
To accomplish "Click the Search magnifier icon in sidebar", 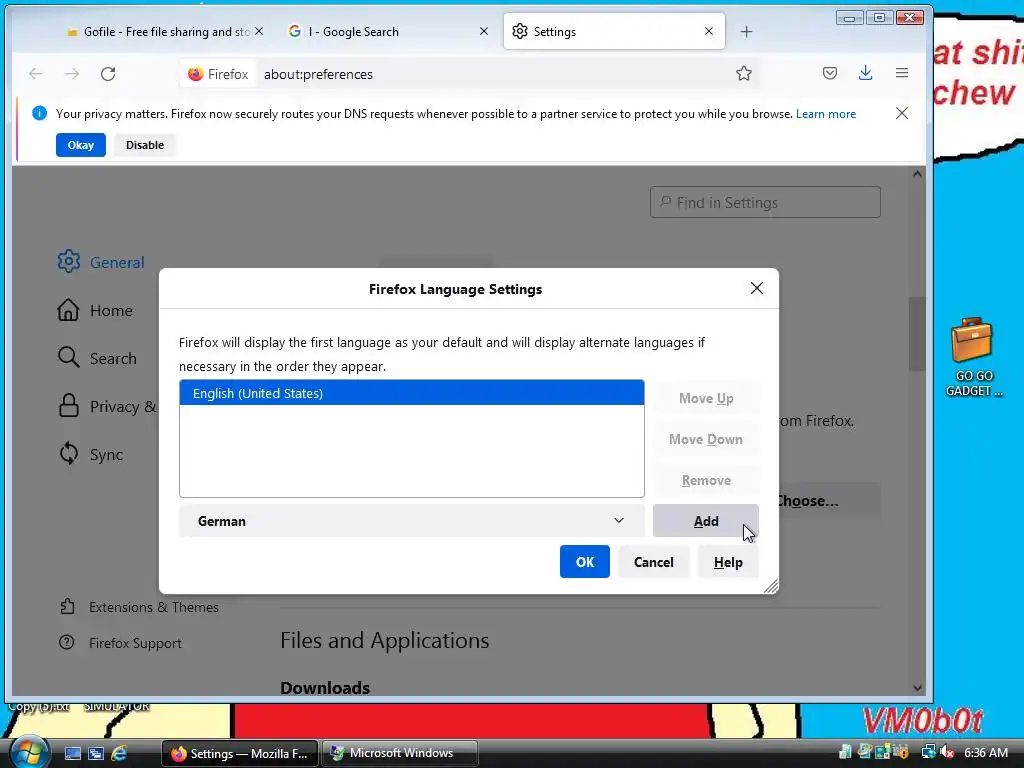I will (x=69, y=357).
